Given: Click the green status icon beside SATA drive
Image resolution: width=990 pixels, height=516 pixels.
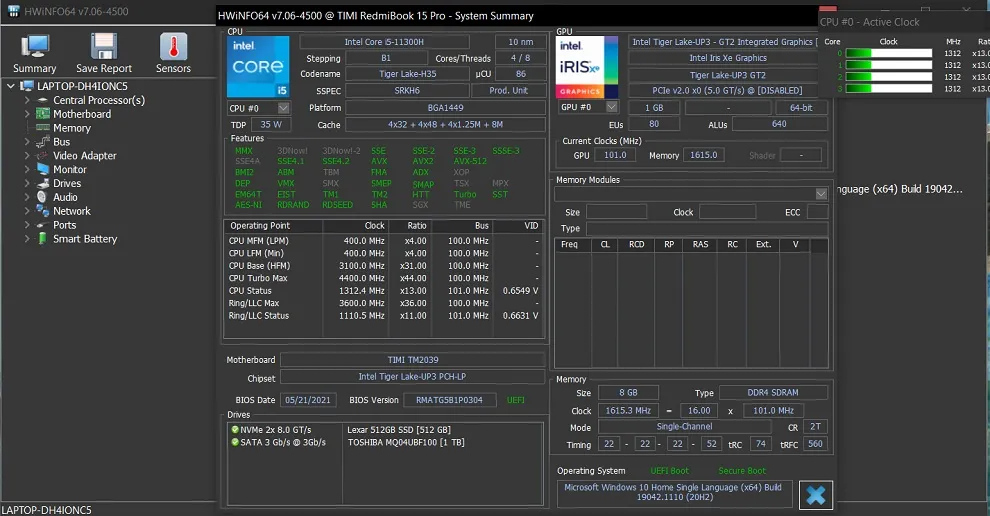Looking at the screenshot, I should (x=235, y=442).
